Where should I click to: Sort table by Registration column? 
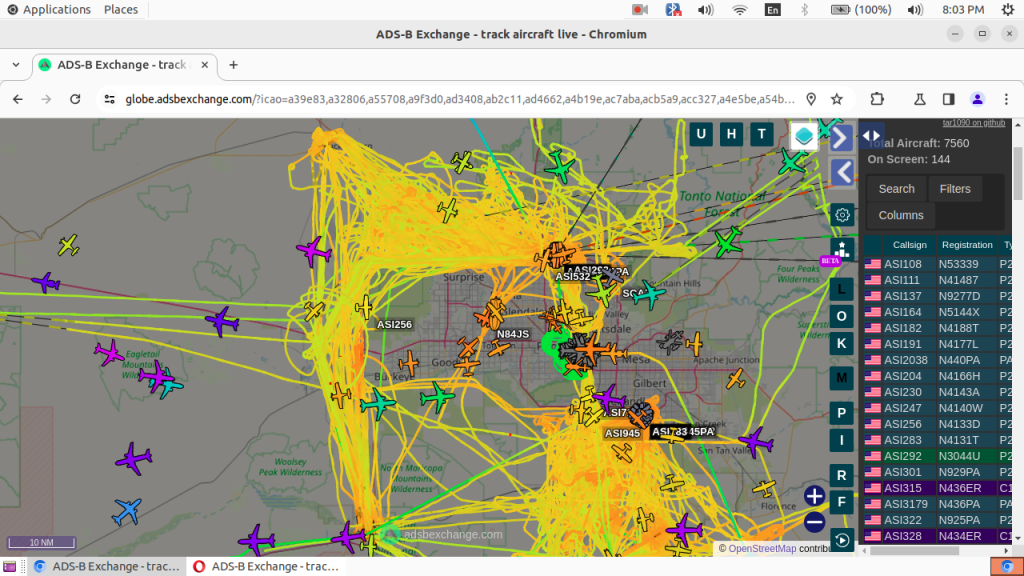pyautogui.click(x=967, y=245)
